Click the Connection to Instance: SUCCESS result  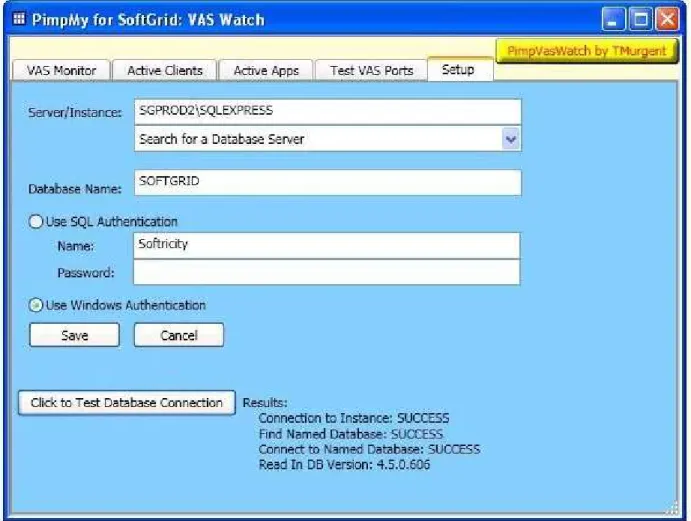[x=354, y=418]
